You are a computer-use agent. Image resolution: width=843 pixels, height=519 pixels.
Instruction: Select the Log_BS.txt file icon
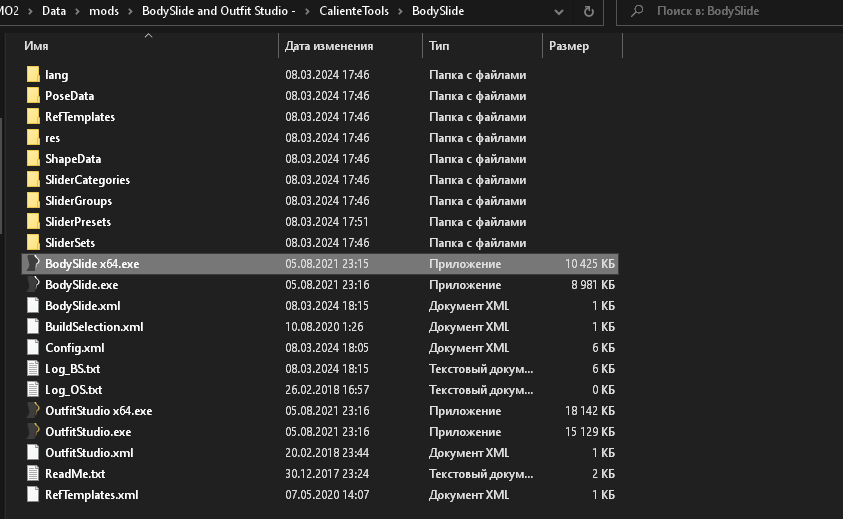click(x=33, y=368)
